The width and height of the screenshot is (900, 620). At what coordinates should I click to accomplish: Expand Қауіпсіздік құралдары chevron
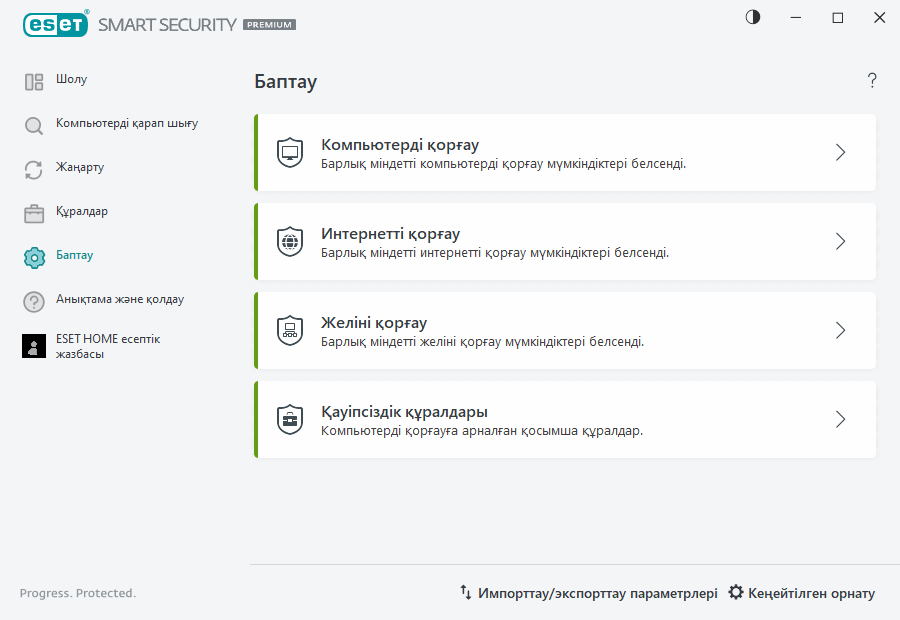840,419
